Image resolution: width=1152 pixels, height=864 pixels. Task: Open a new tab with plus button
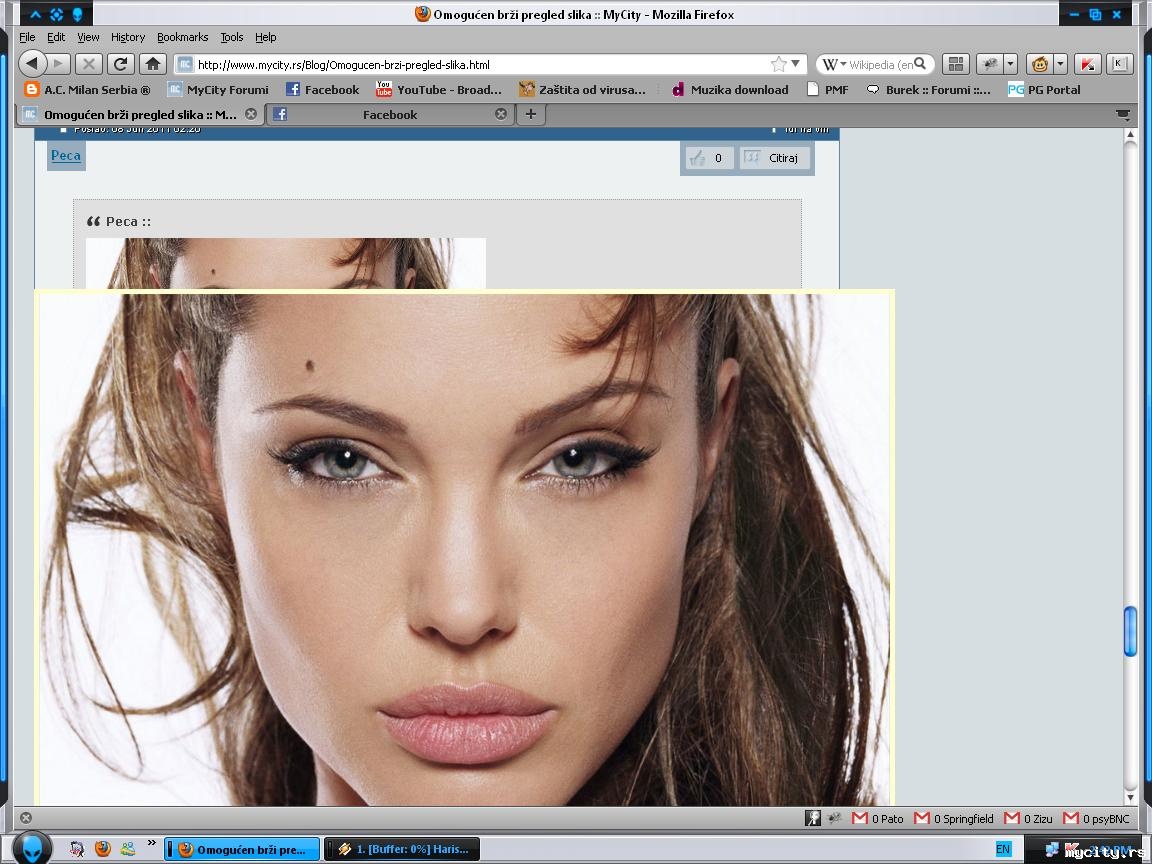pyautogui.click(x=530, y=114)
